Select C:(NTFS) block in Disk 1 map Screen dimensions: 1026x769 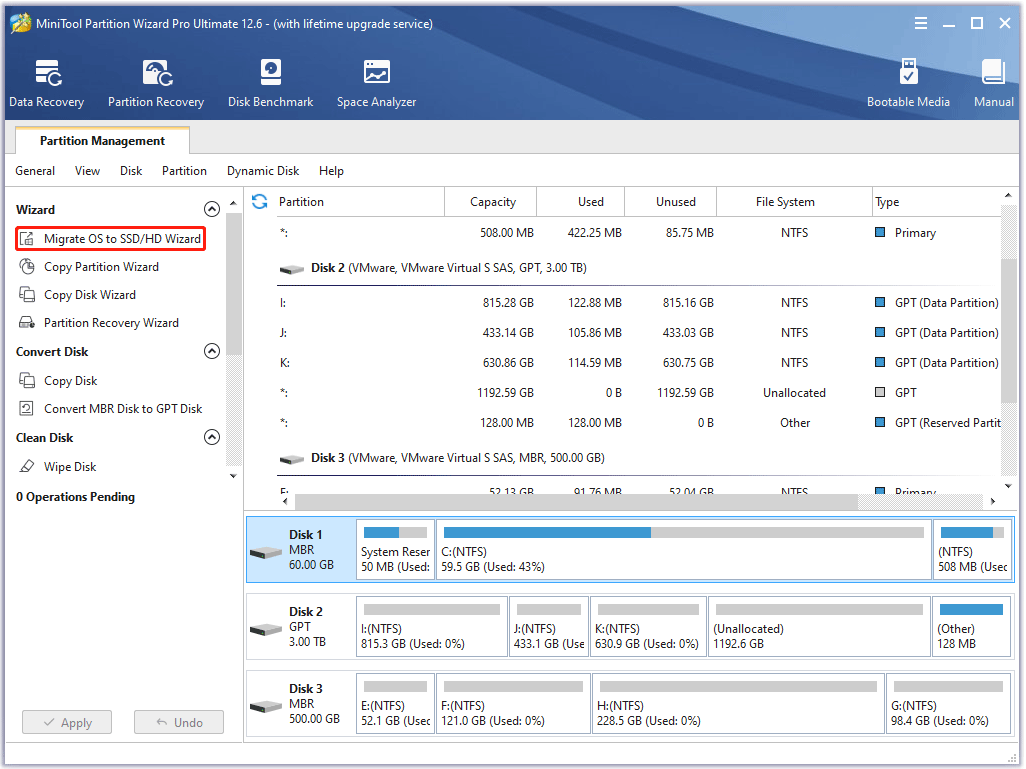684,550
